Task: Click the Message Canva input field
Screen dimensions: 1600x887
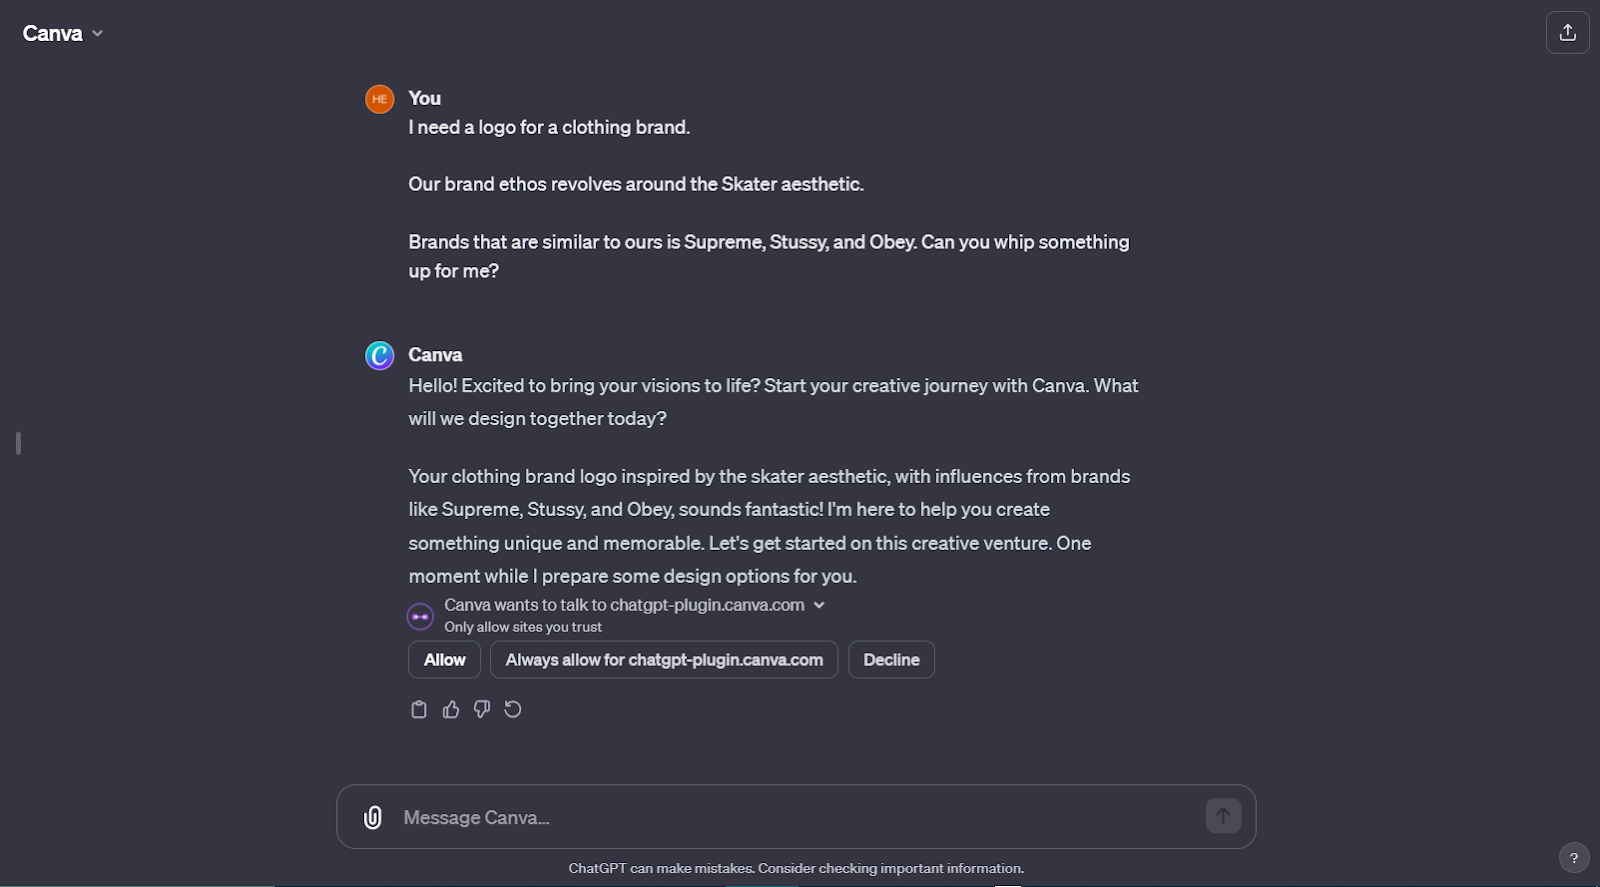Action: (x=700, y=817)
